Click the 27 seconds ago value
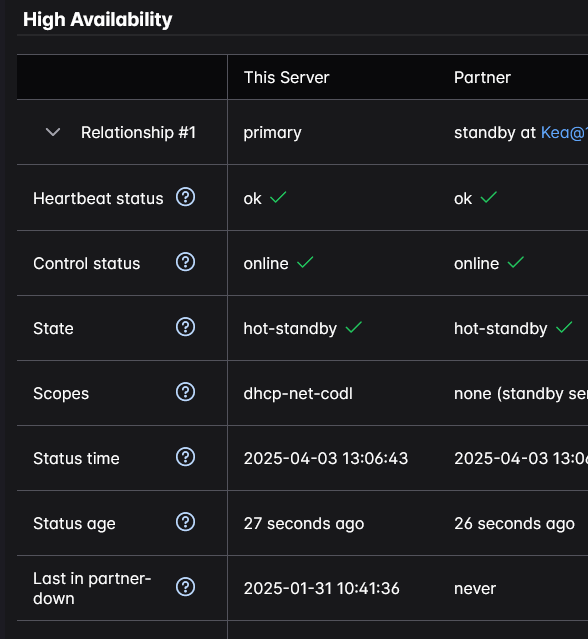Viewport: 588px width, 639px height. [304, 524]
